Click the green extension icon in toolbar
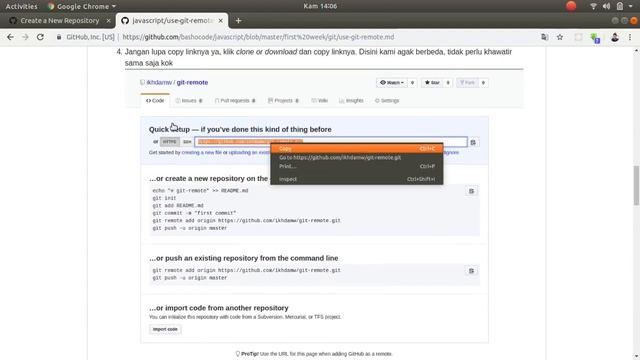The image size is (640, 360). coord(595,38)
